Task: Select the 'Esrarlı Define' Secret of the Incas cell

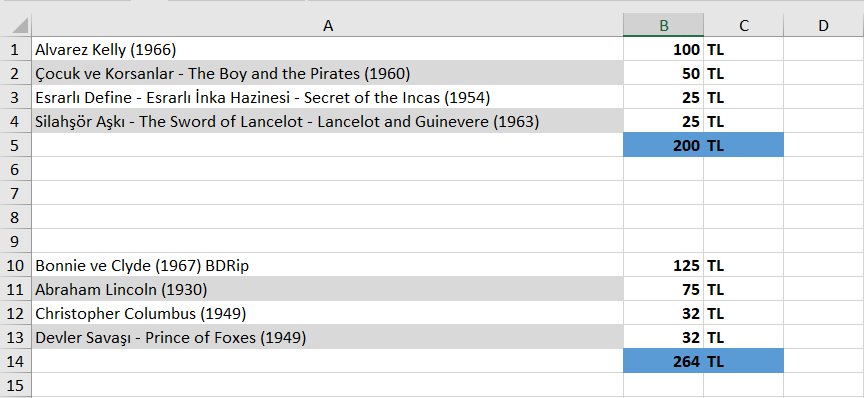Action: pyautogui.click(x=328, y=98)
